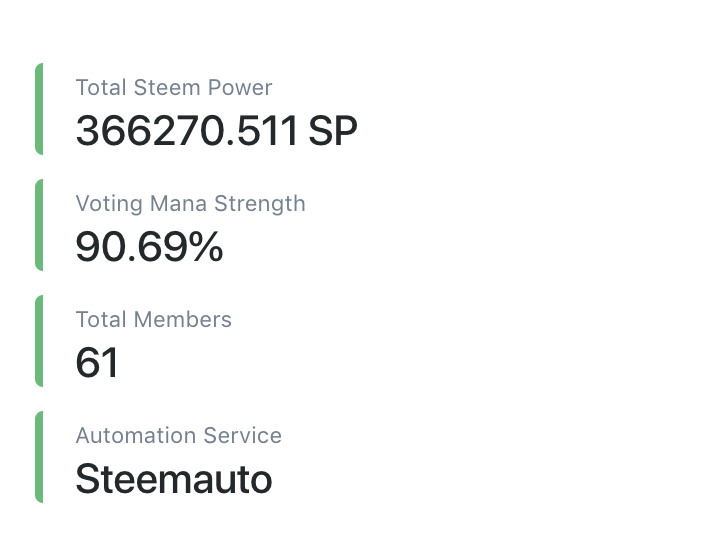The height and width of the screenshot is (558, 715).
Task: Click the green bar beside Automation Service
Action: [39, 457]
